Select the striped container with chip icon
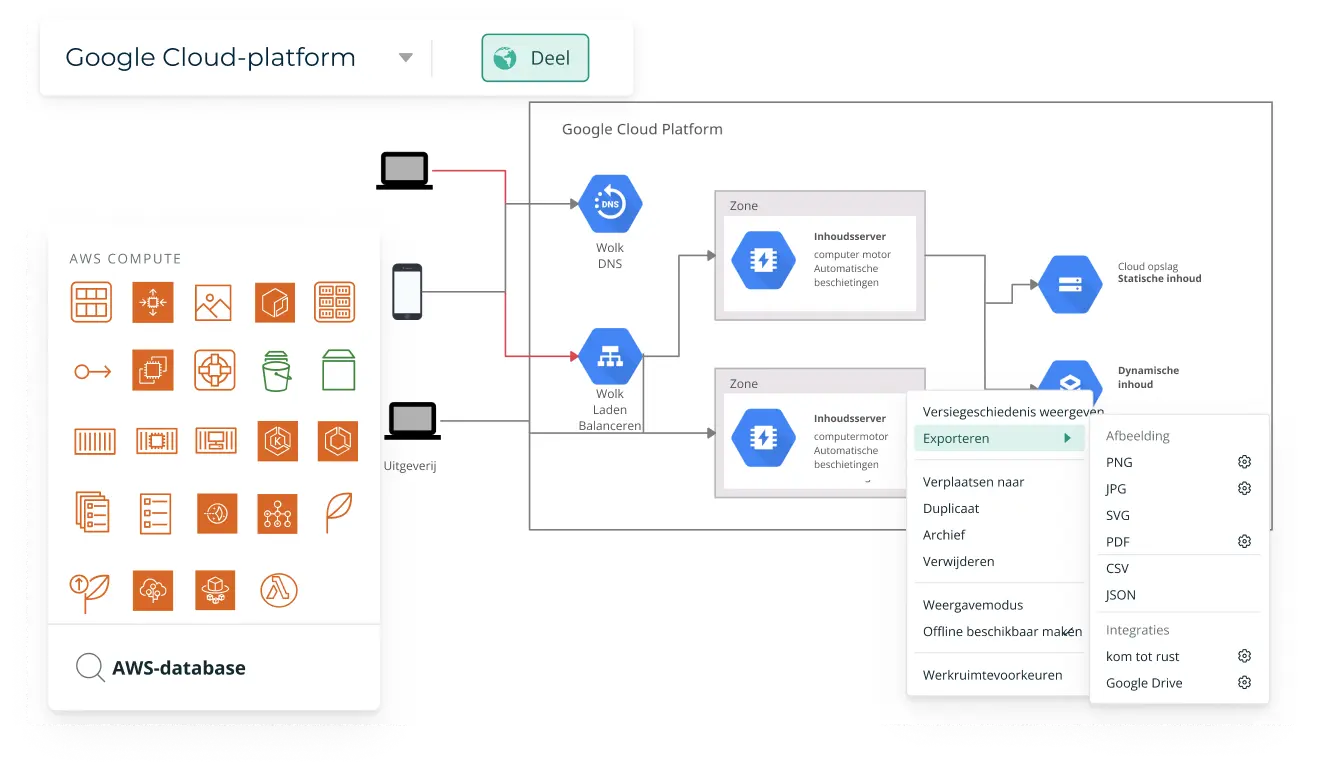Screen dimensions: 1318x774 156,440
